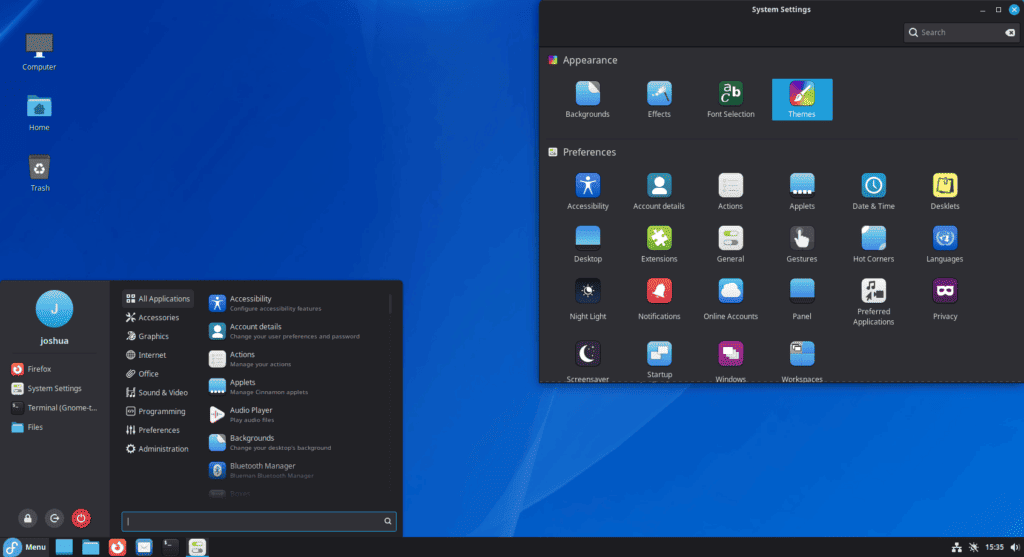Click the joshua user avatar
Screen dimensions: 1024x557
pyautogui.click(x=54, y=309)
